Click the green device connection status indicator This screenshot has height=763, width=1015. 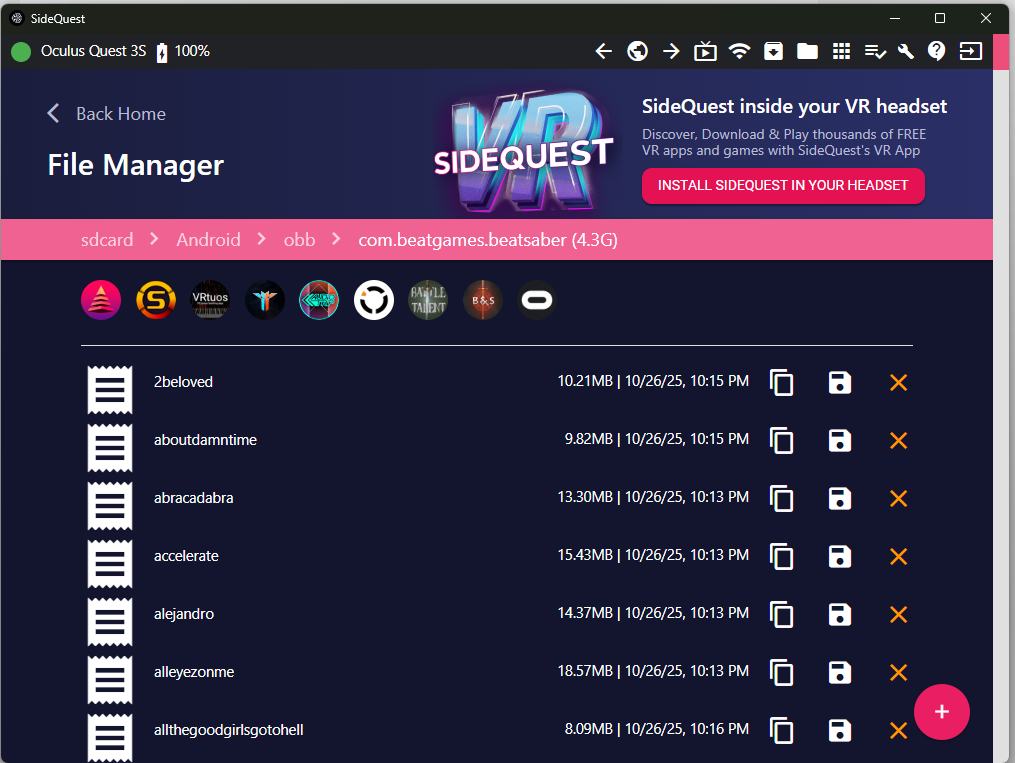tap(21, 52)
